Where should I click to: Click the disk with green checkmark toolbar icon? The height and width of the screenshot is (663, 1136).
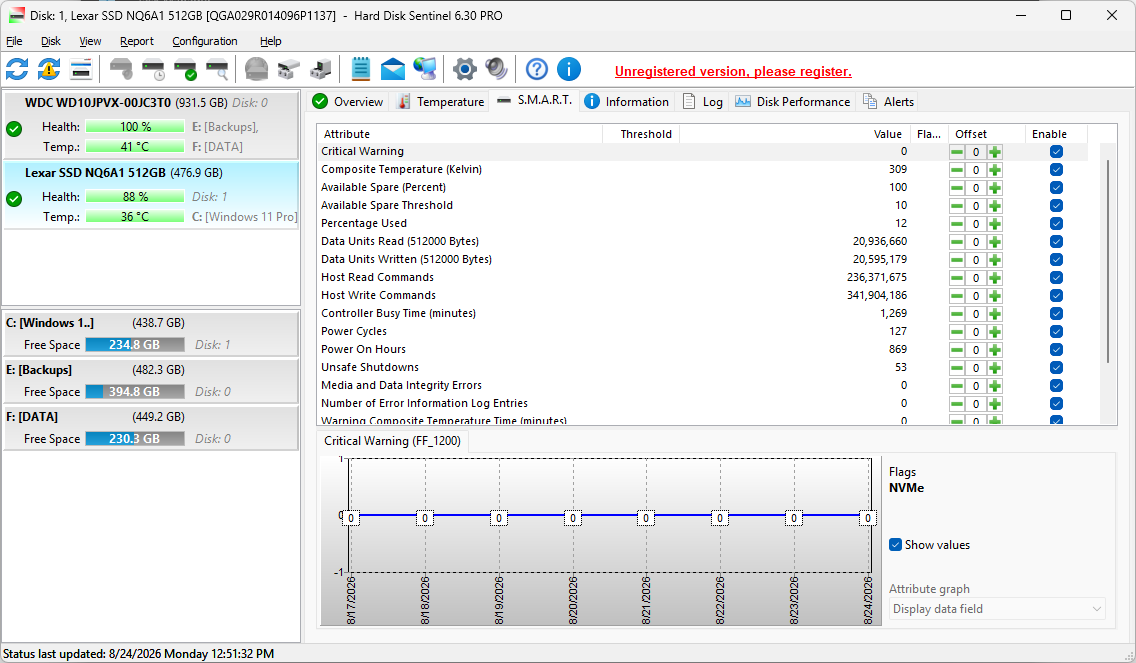[x=185, y=70]
